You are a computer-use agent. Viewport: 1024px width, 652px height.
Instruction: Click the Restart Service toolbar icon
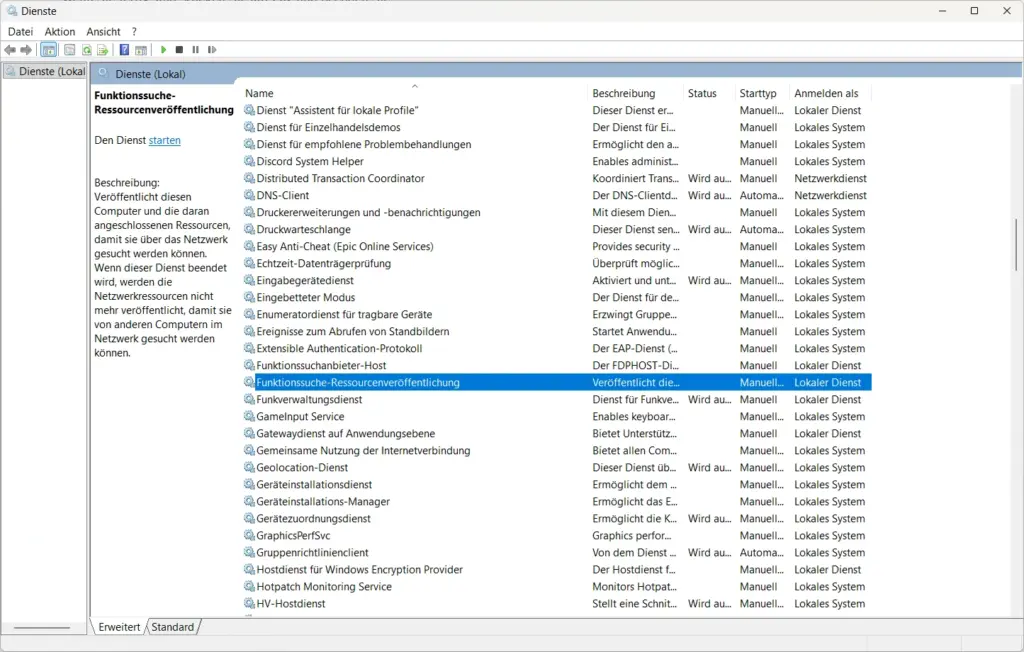(x=212, y=50)
